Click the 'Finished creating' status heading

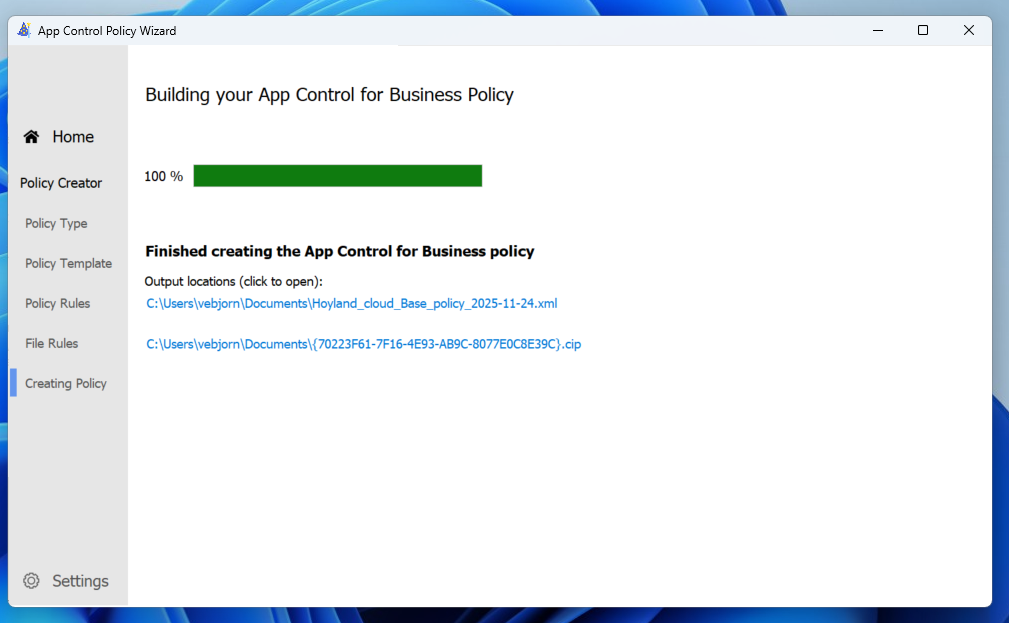point(339,251)
